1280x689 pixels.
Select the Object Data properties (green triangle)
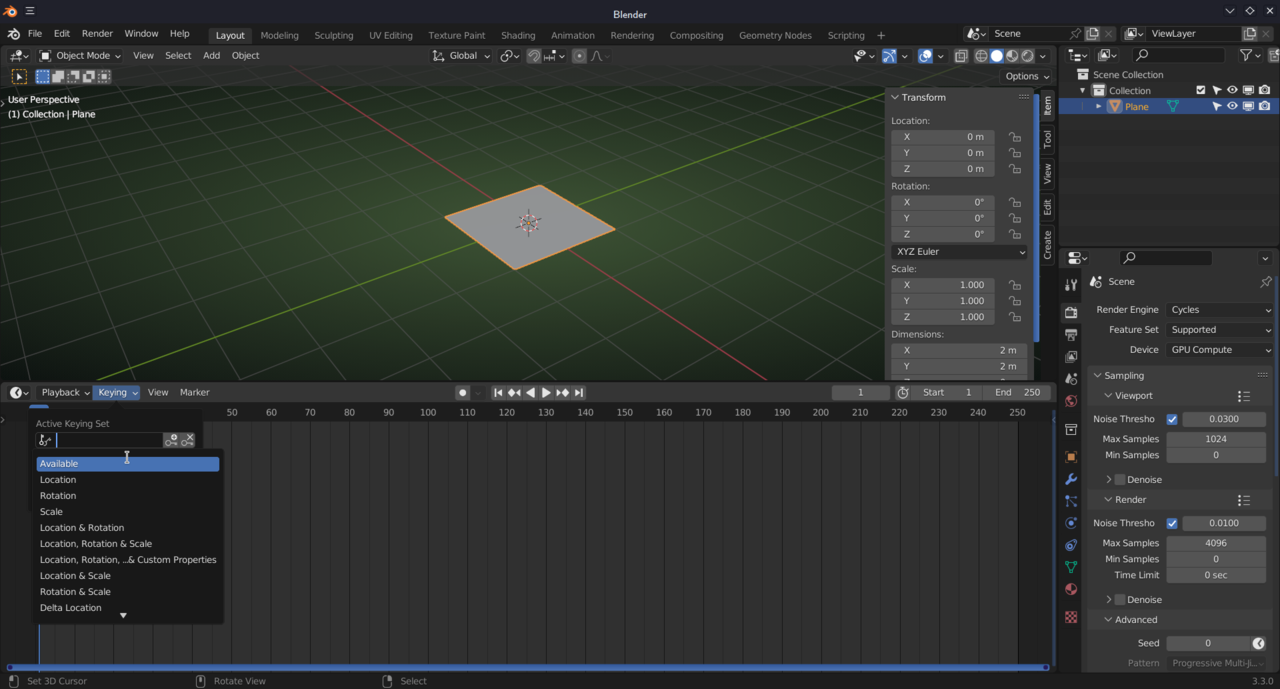click(1070, 567)
